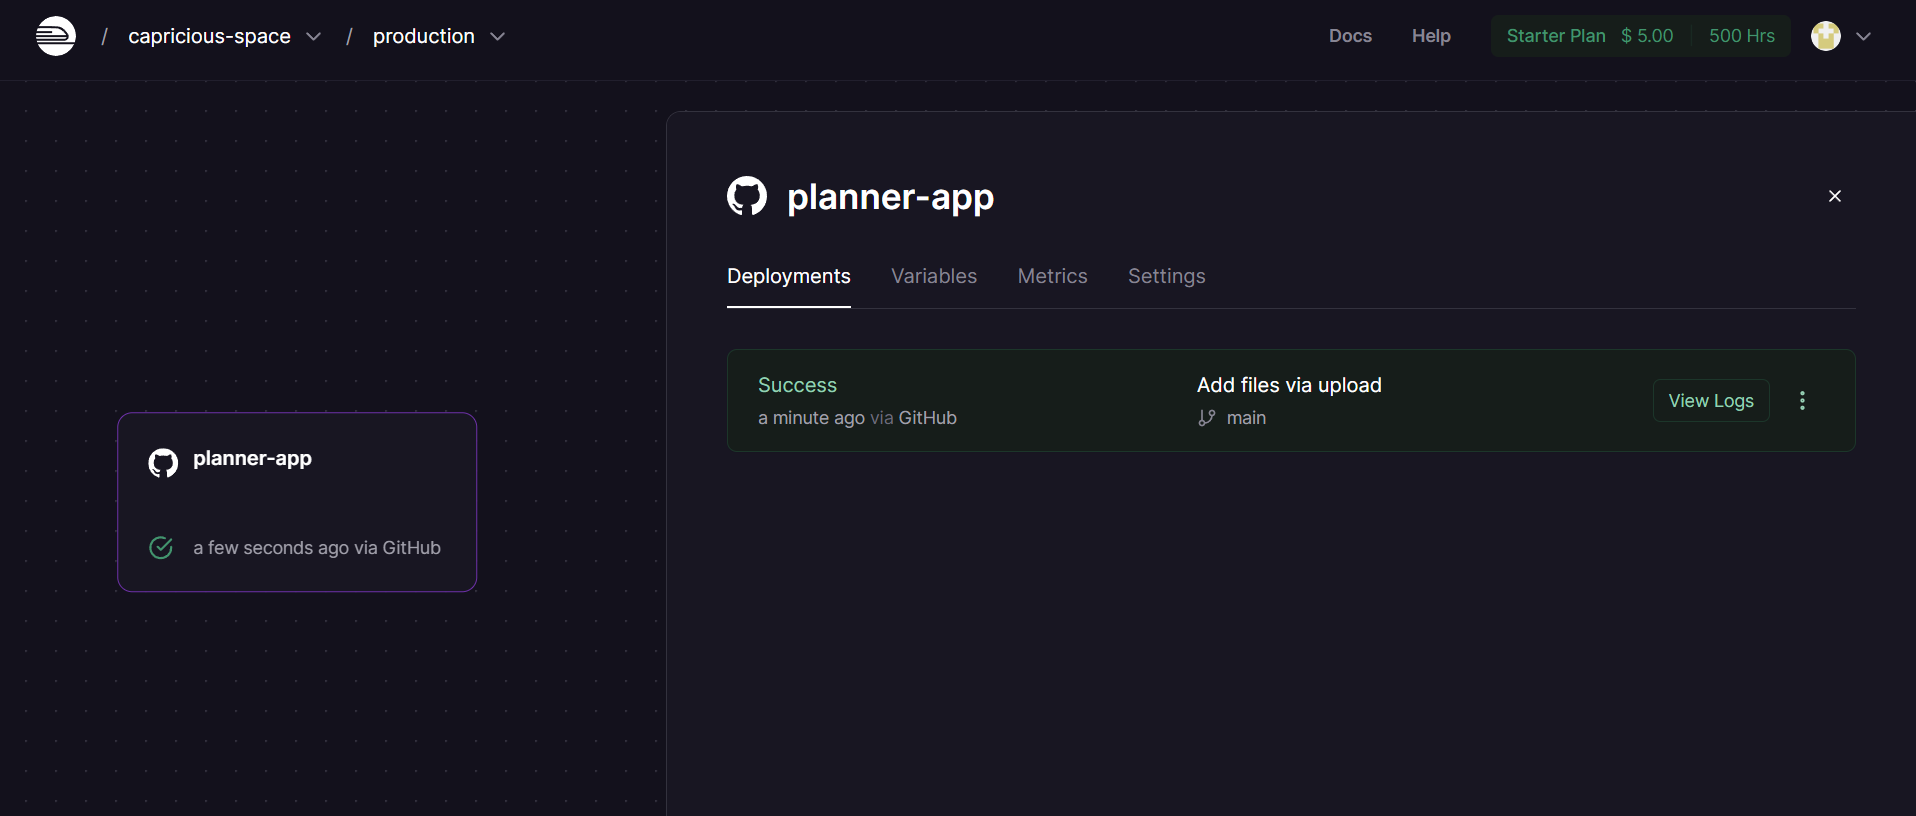
Task: Expand the production environment dropdown
Action: [x=497, y=36]
